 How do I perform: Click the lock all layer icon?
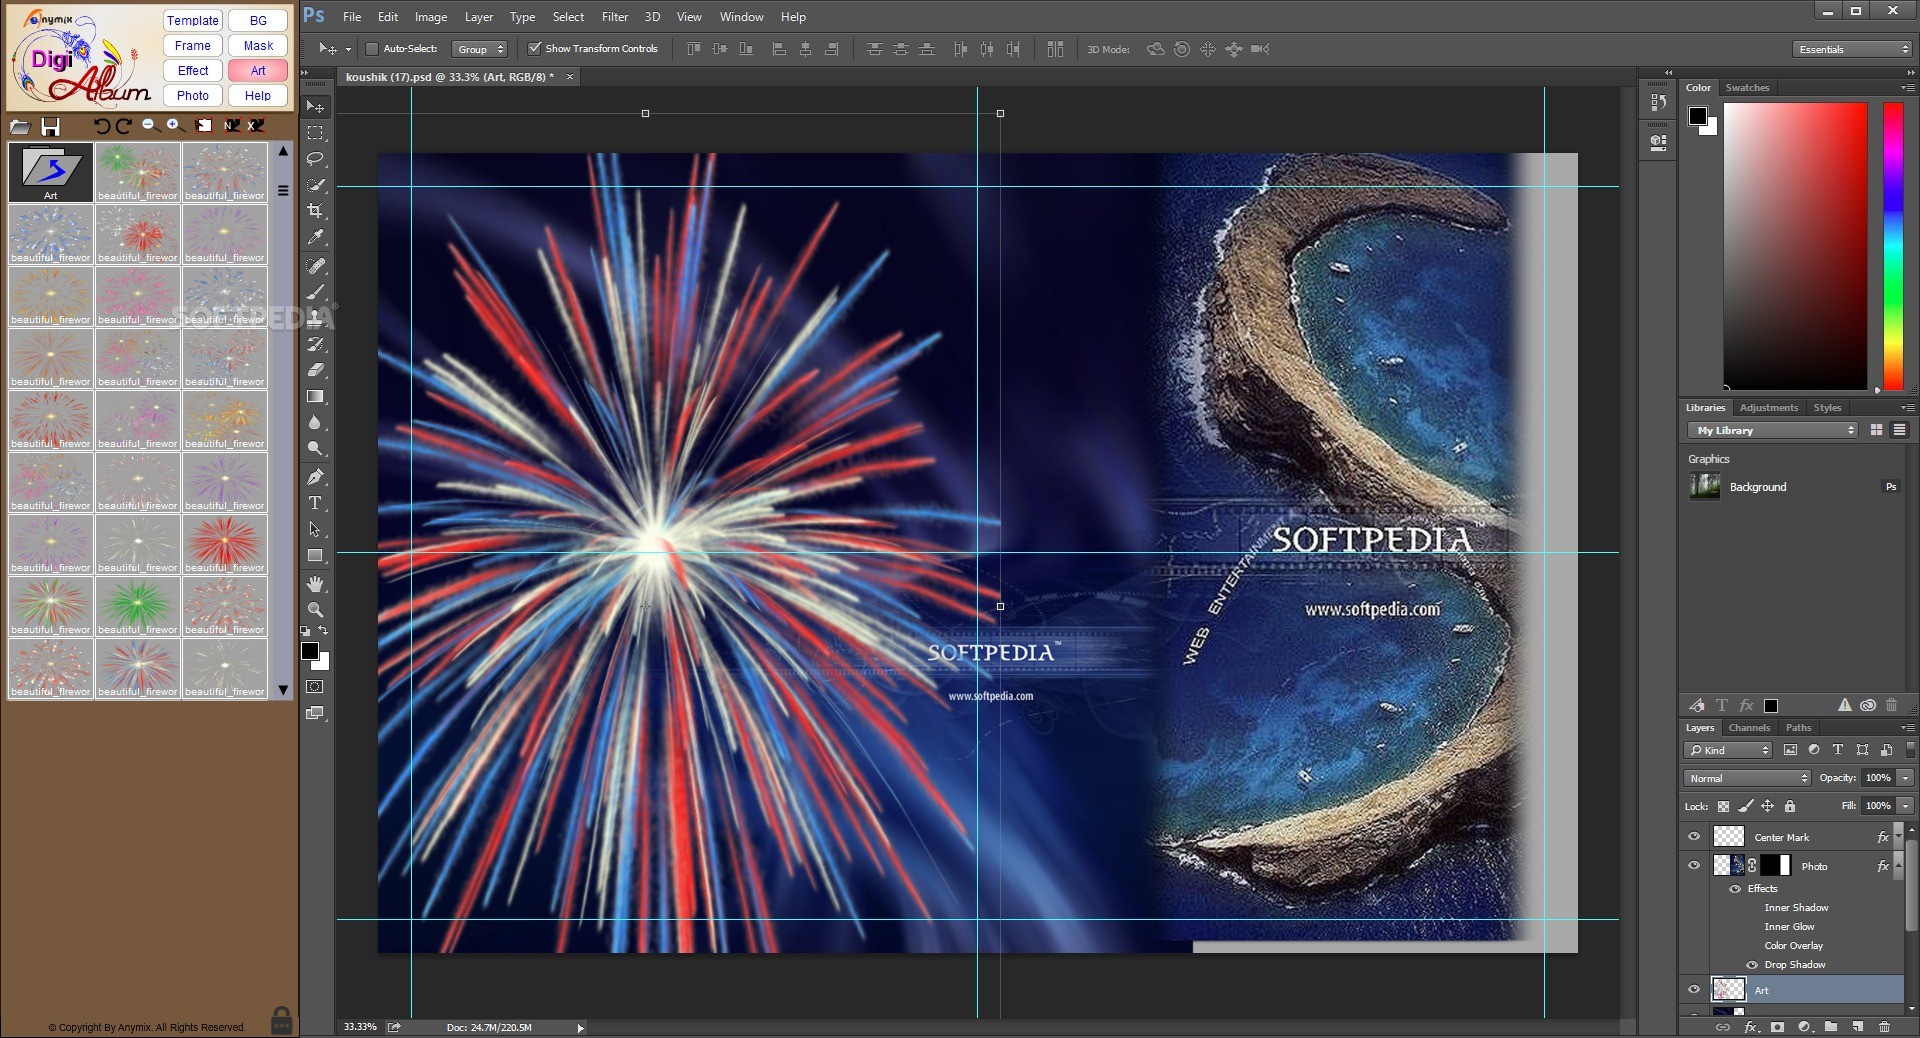click(1790, 806)
